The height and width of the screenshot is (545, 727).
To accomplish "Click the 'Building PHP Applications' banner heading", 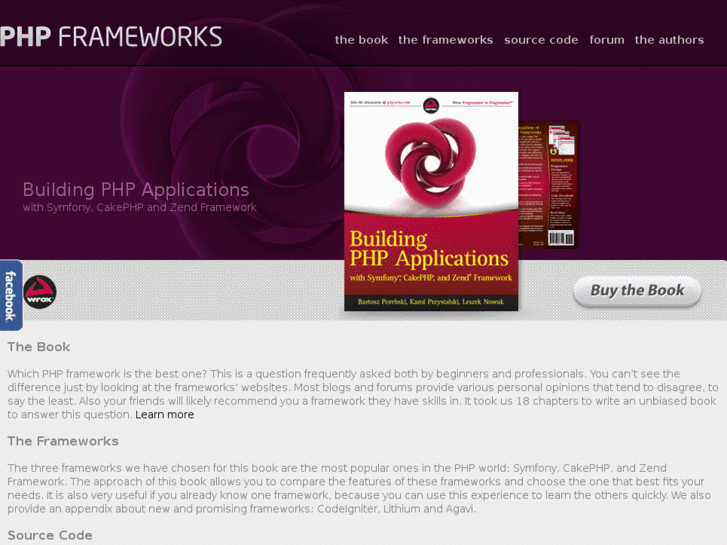I will point(136,190).
